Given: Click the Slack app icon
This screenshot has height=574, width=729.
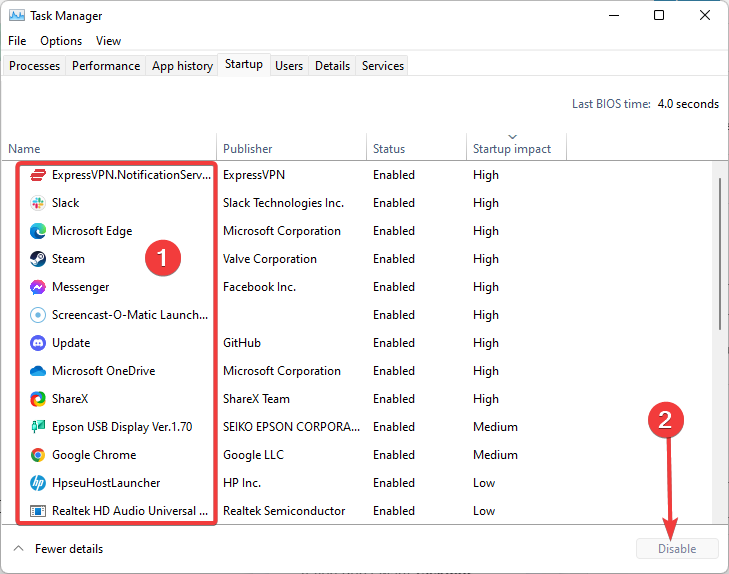Looking at the screenshot, I should pyautogui.click(x=38, y=203).
